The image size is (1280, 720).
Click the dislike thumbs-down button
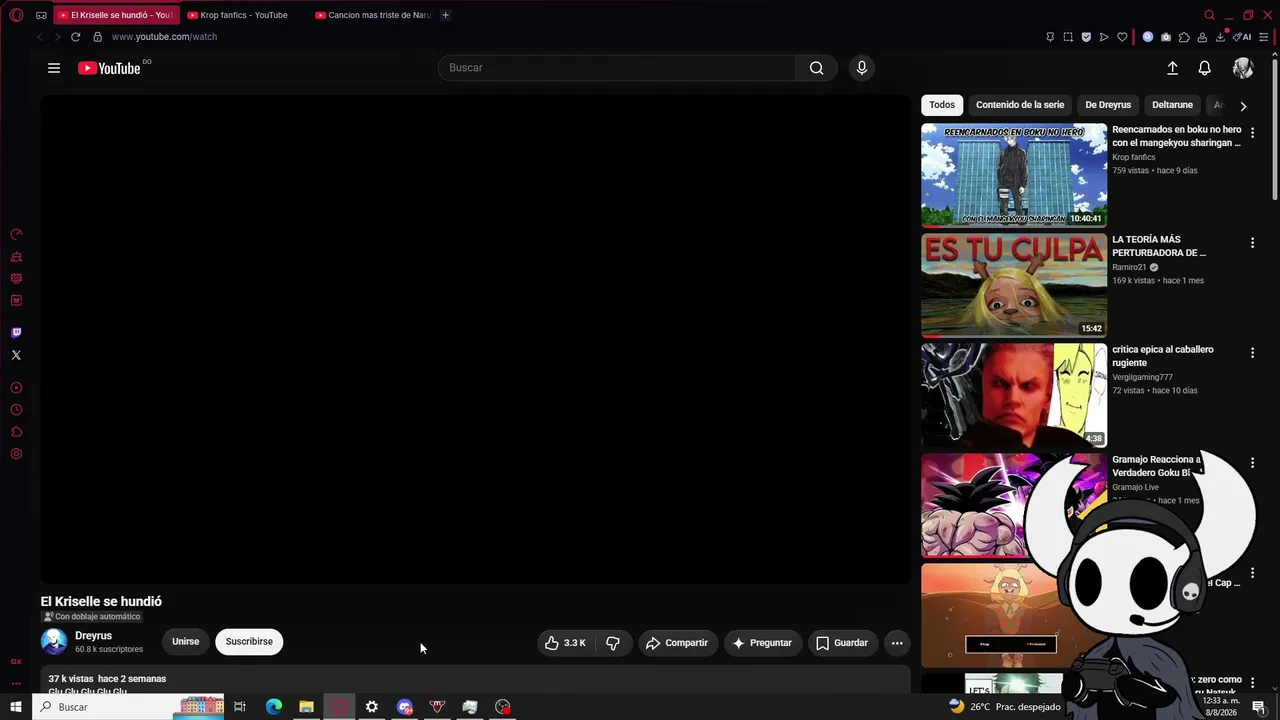(613, 643)
